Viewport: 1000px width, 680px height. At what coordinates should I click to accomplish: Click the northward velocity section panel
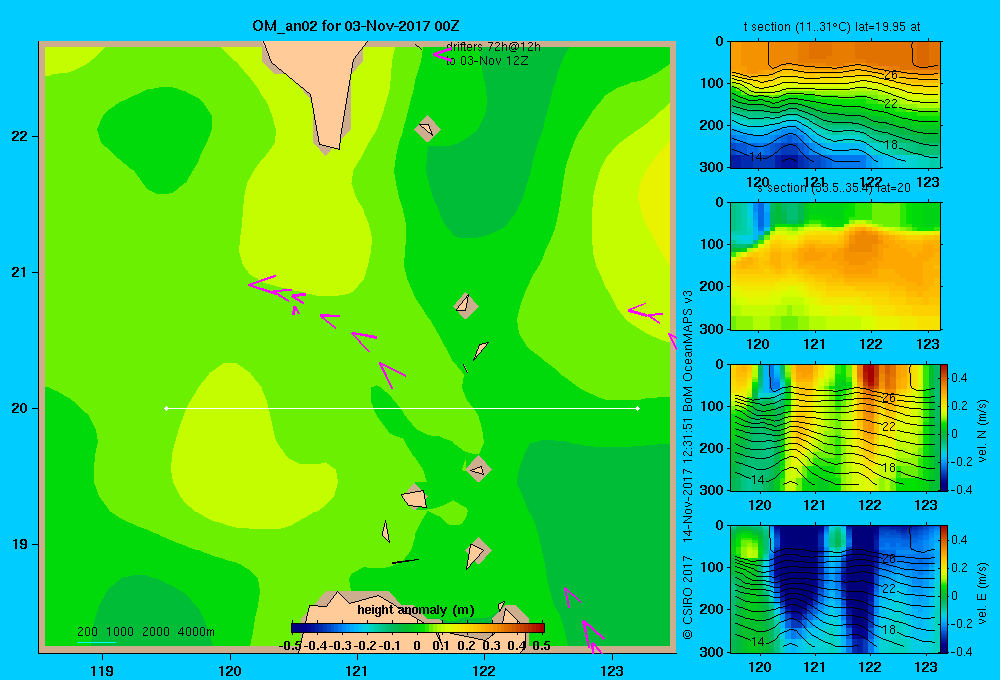tap(835, 427)
